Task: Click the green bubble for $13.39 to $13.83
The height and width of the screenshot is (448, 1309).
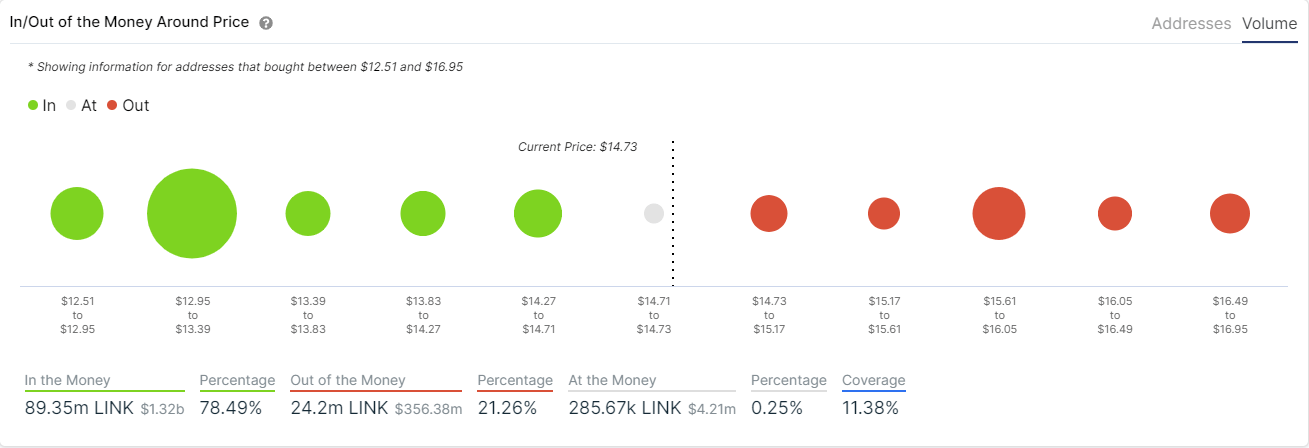Action: 308,213
